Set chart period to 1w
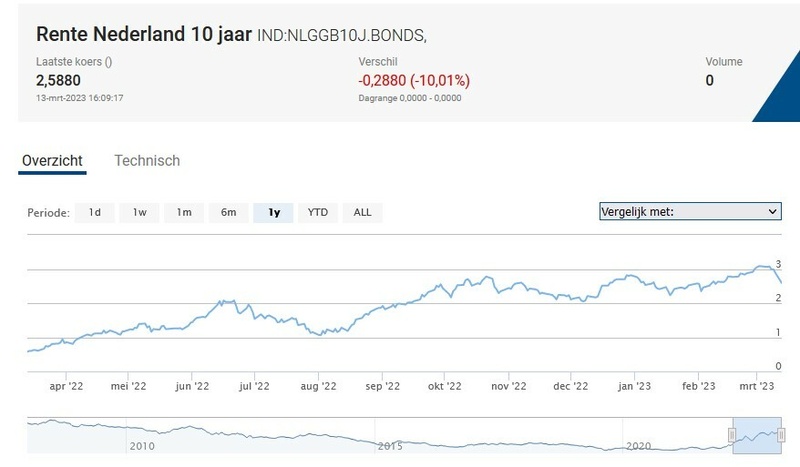Viewport: 800px width, 467px height. point(139,212)
